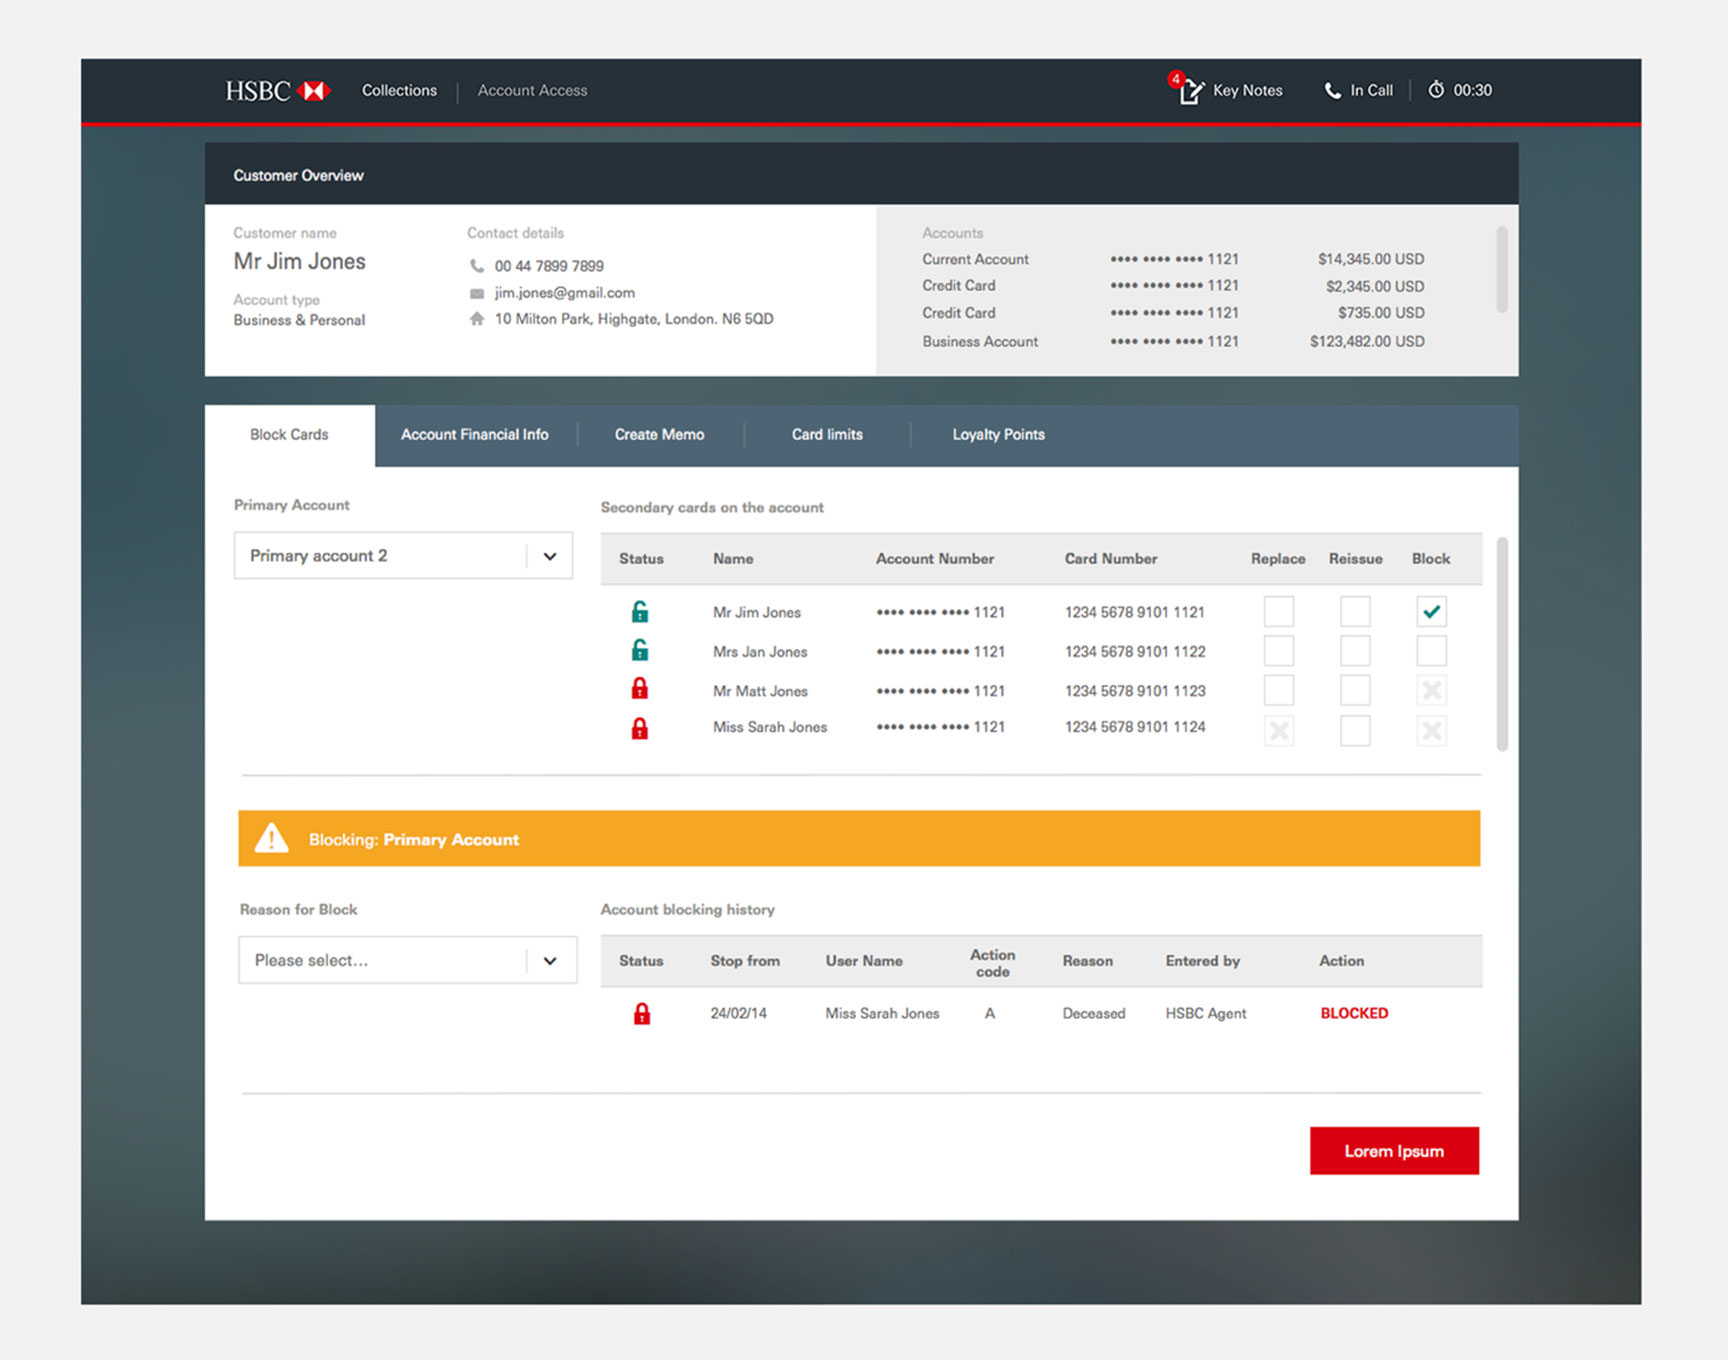Image resolution: width=1728 pixels, height=1360 pixels.
Task: Select the Loyalty Points tab
Action: pos(998,435)
